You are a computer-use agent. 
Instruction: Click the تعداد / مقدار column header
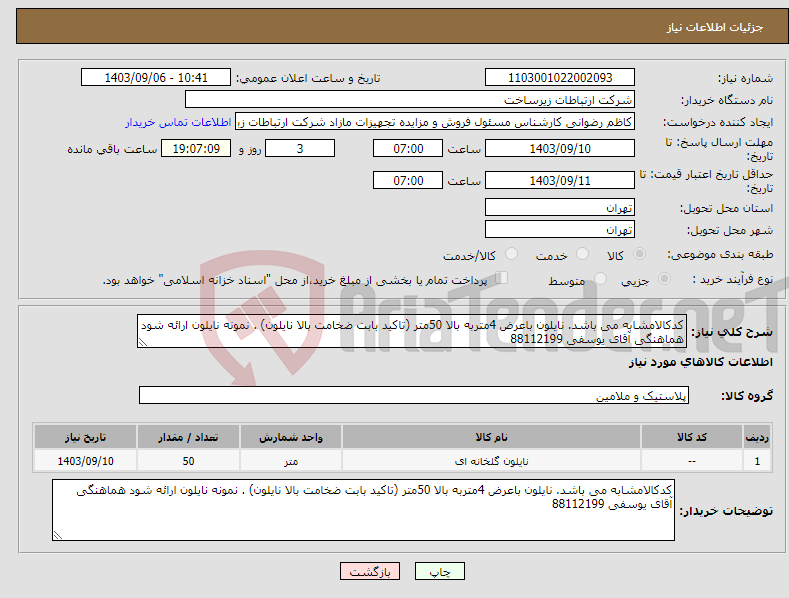(188, 437)
